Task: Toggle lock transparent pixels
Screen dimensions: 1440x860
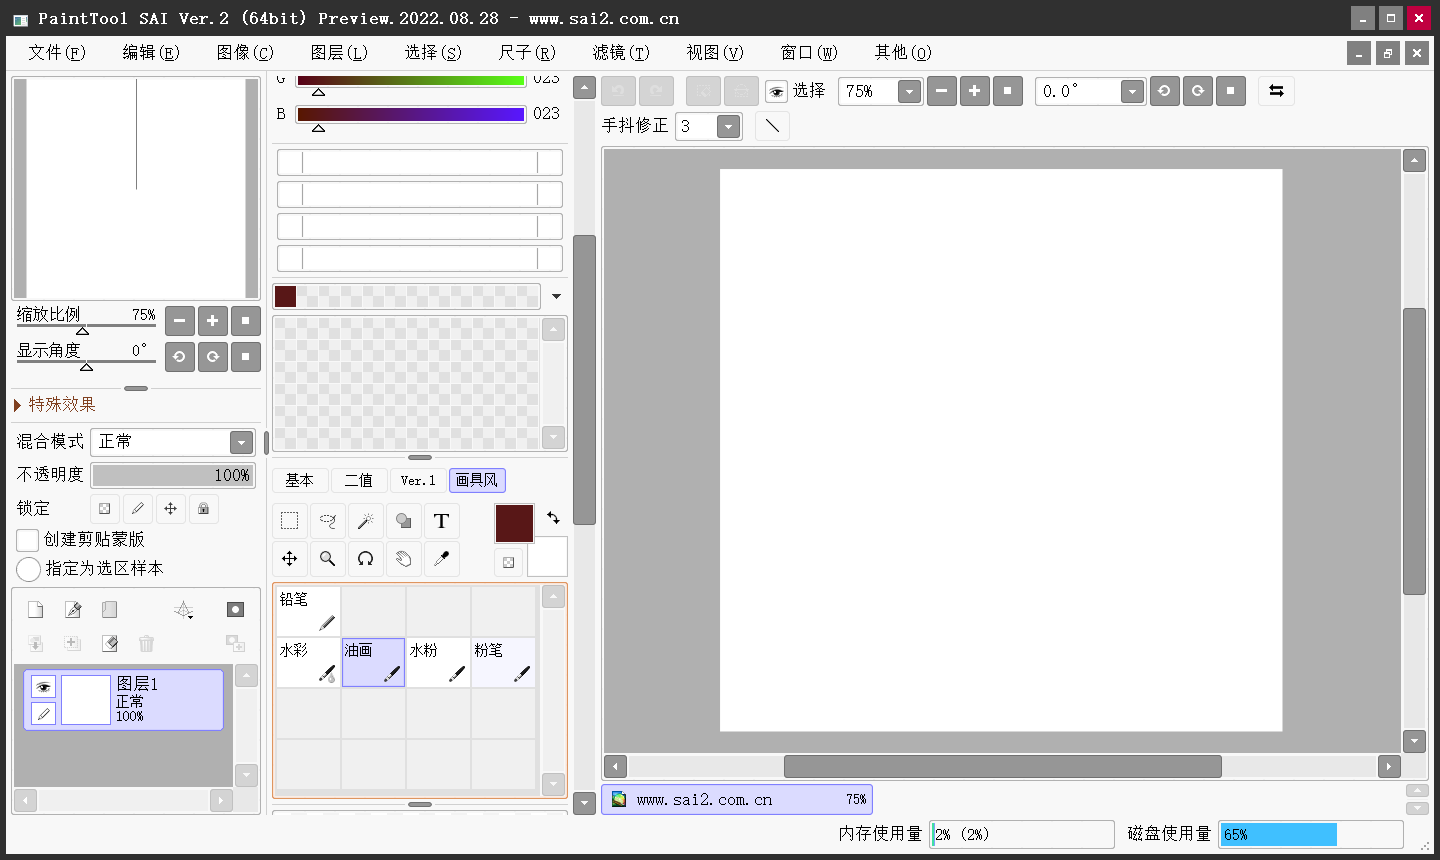Action: point(105,509)
